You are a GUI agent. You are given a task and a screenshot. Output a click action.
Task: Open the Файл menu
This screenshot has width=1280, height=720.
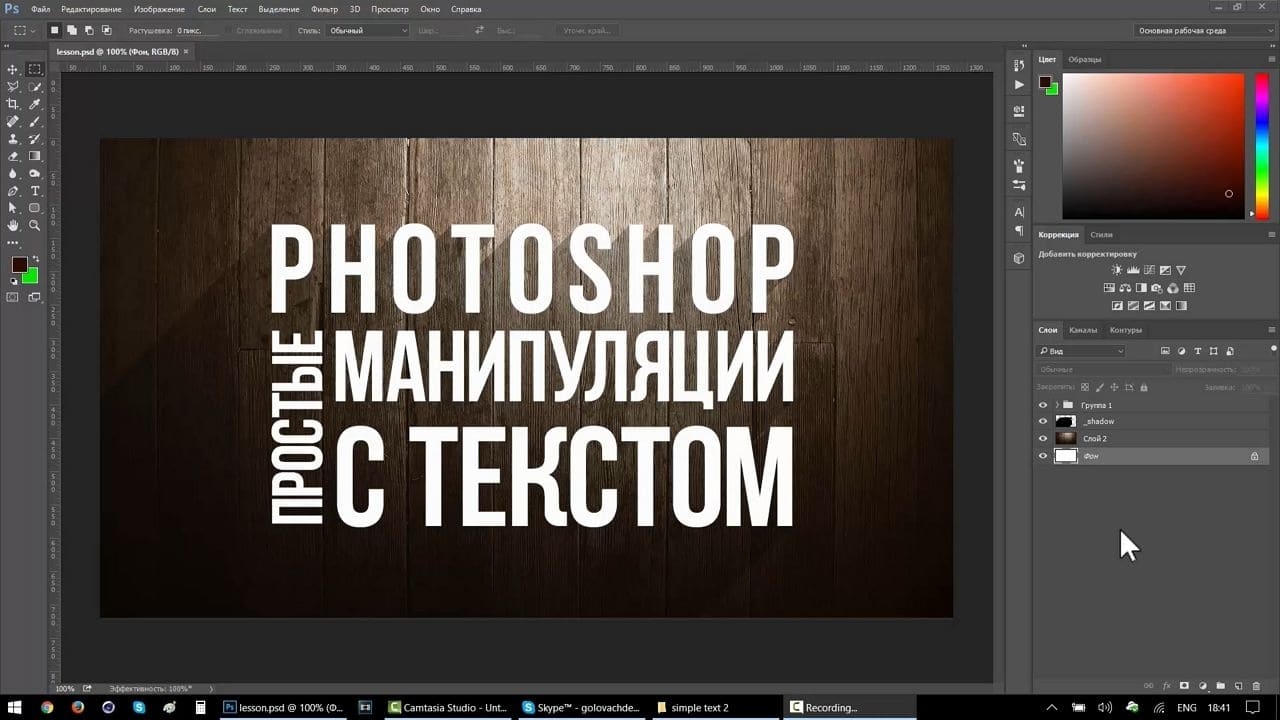pos(40,9)
